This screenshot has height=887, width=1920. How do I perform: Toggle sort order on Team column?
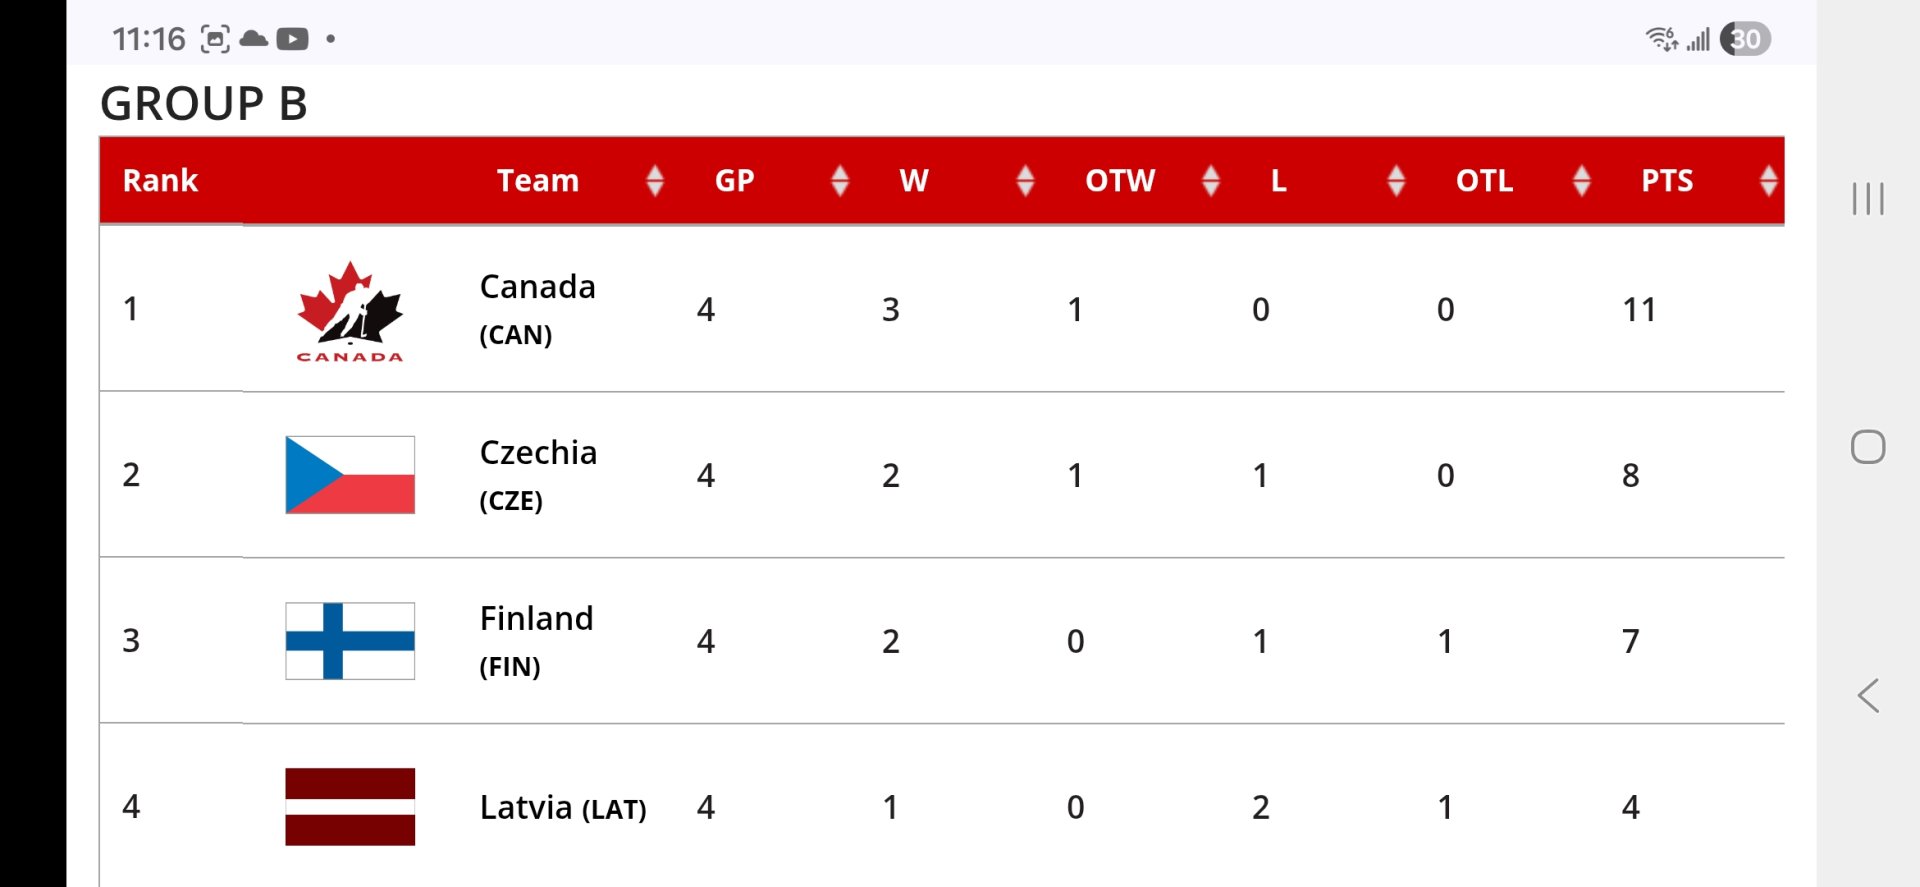[655, 181]
